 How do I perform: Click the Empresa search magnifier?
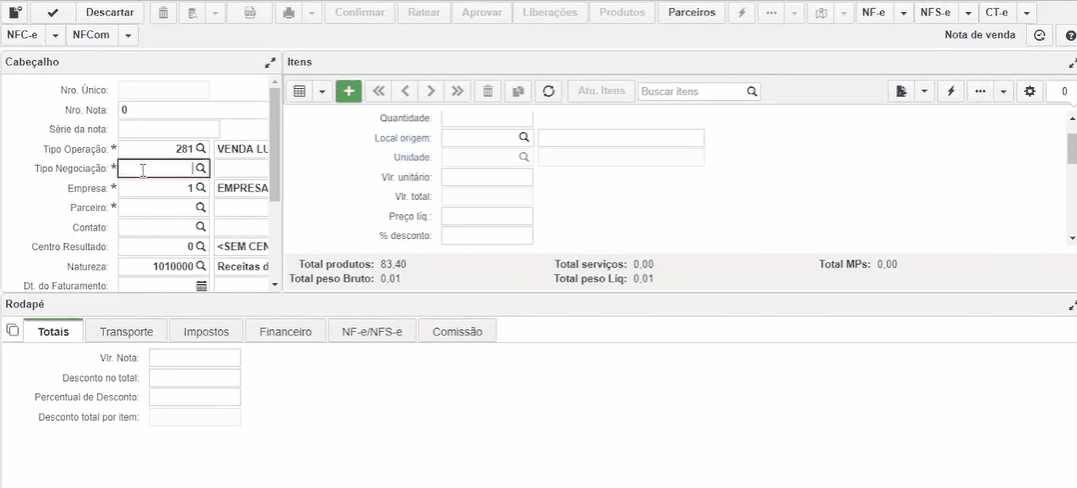201,188
